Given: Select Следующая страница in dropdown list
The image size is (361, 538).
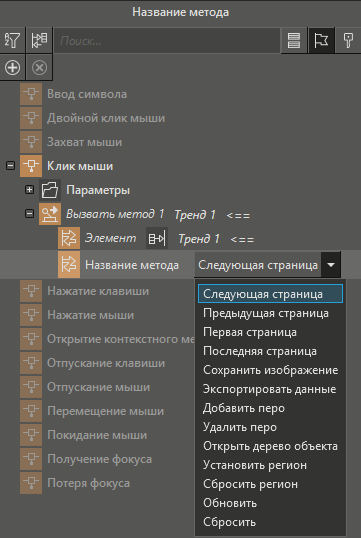Looking at the screenshot, I should pos(270,294).
